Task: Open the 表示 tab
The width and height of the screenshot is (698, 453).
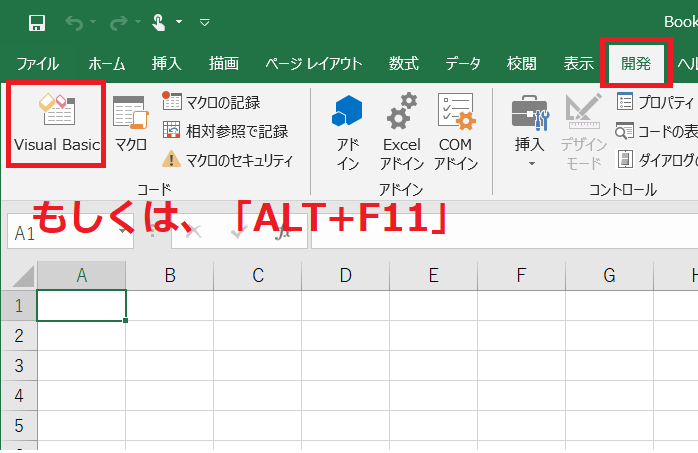Action: [579, 64]
